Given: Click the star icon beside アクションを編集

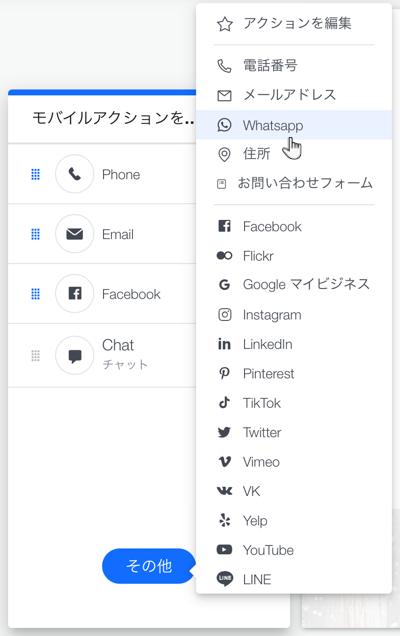Looking at the screenshot, I should coord(225,24).
